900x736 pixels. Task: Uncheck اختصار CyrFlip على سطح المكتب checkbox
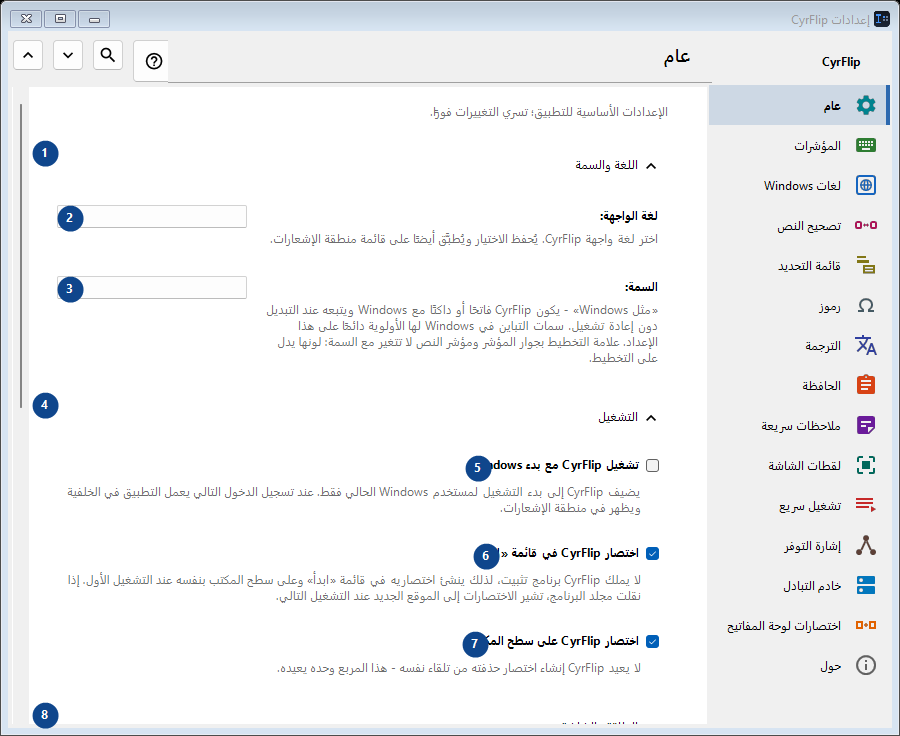tap(652, 641)
